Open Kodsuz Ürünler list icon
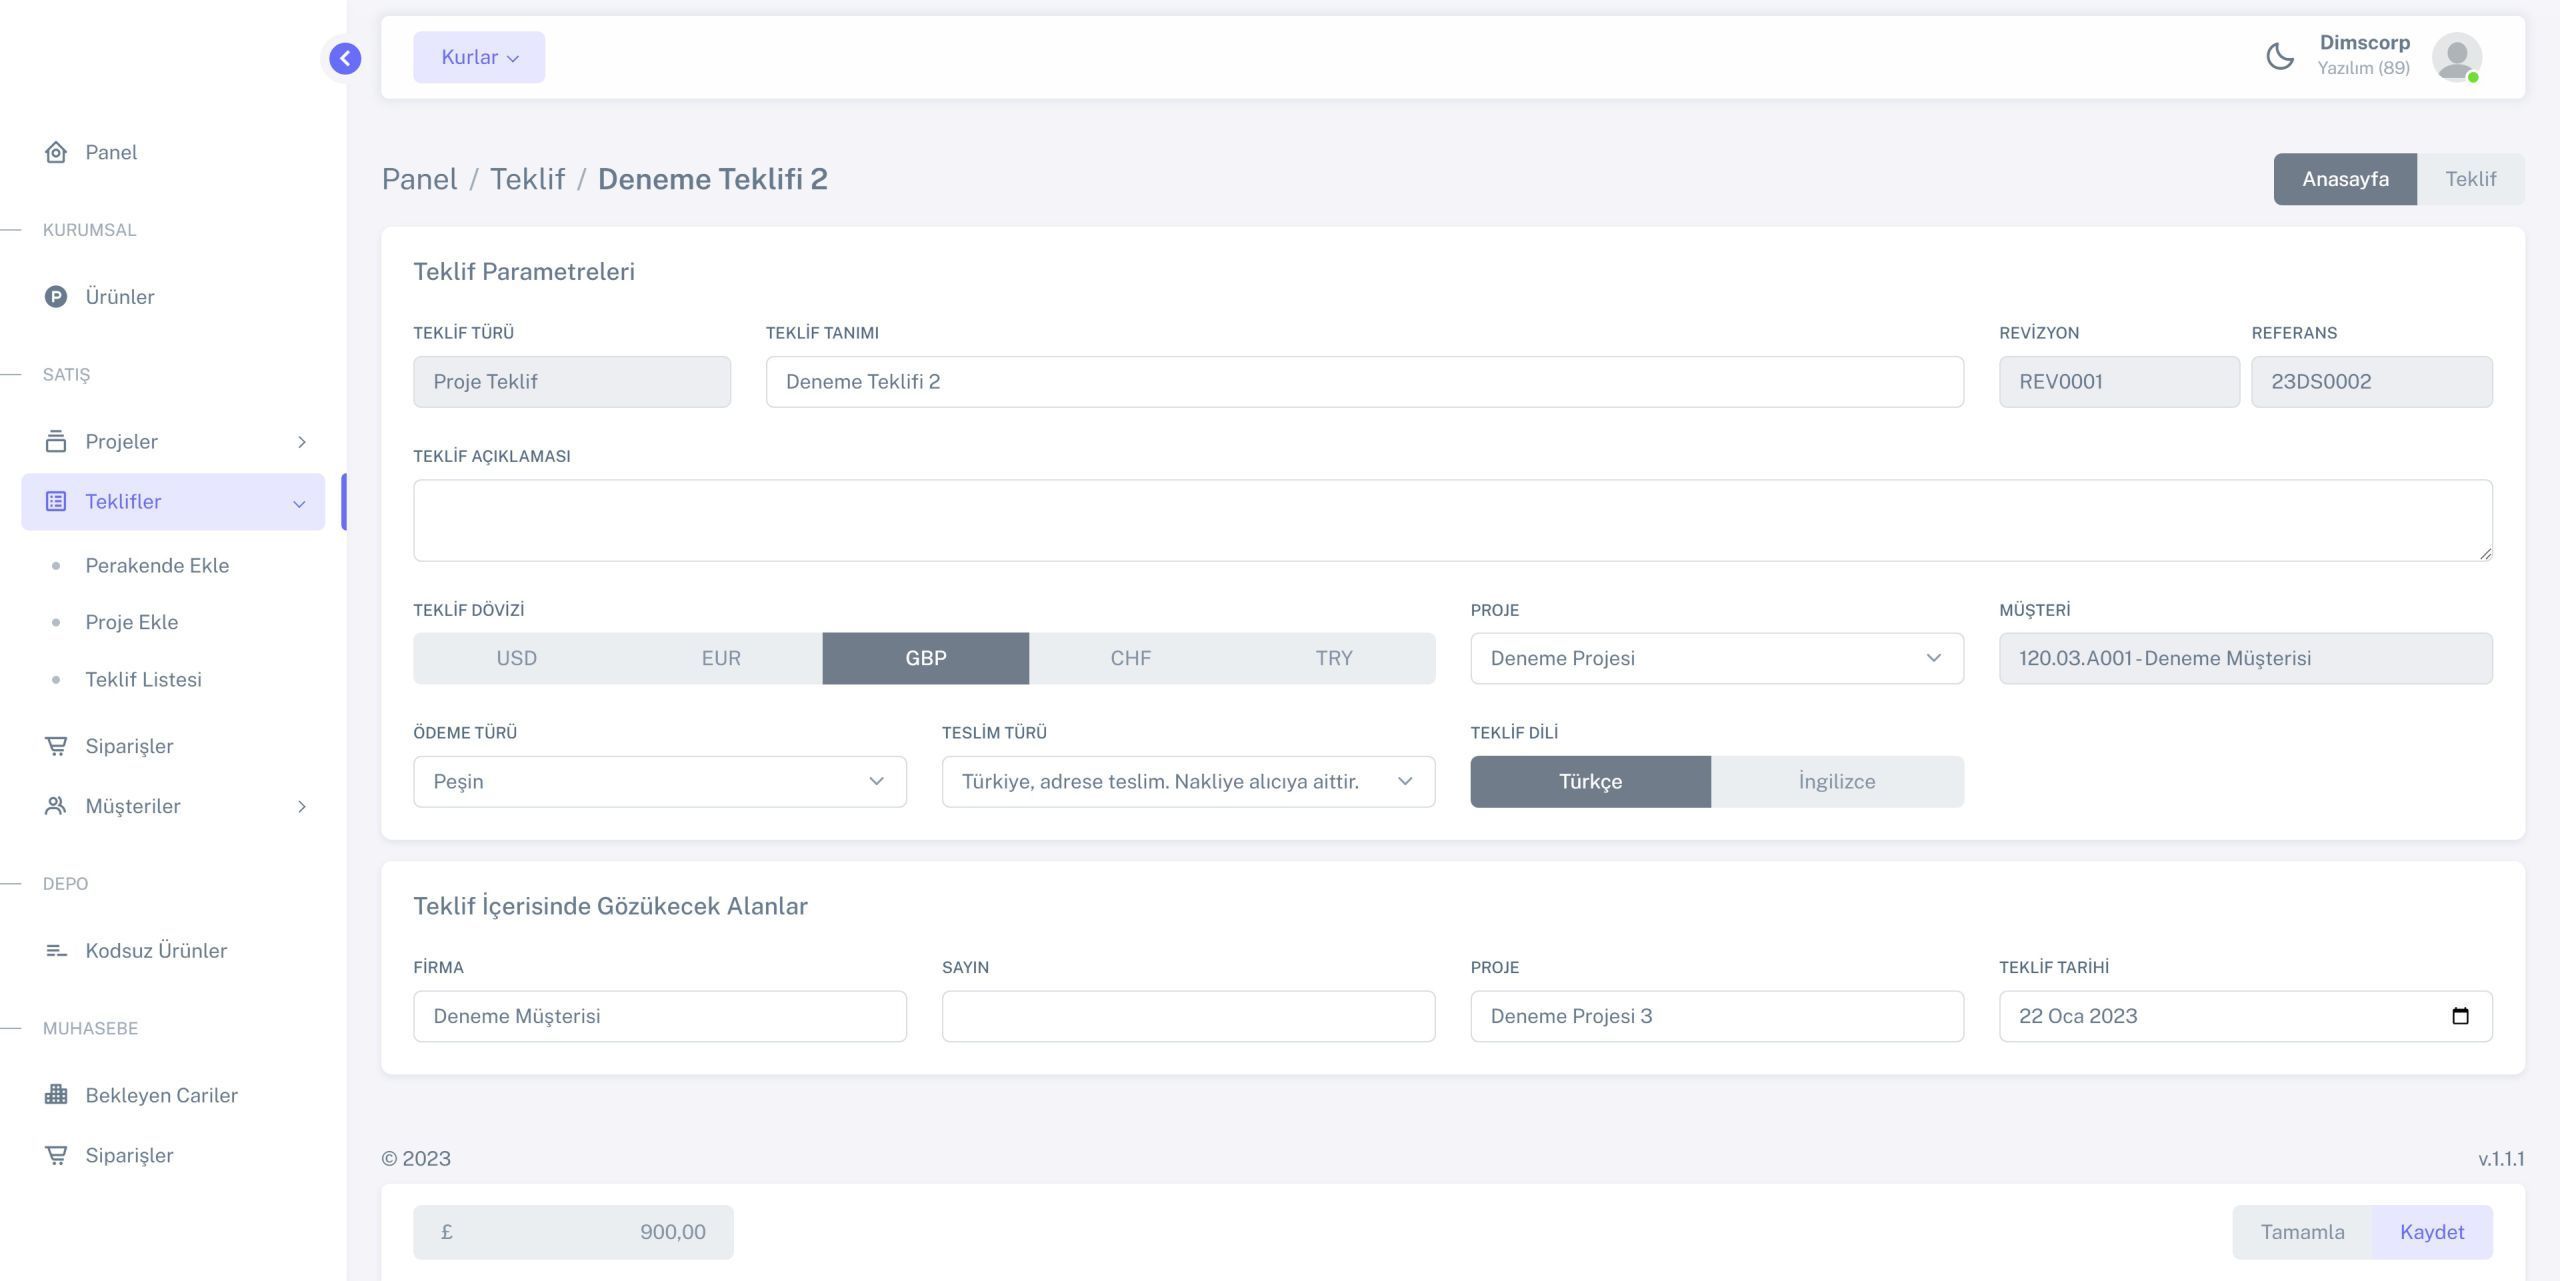The width and height of the screenshot is (2560, 1281). 56,950
